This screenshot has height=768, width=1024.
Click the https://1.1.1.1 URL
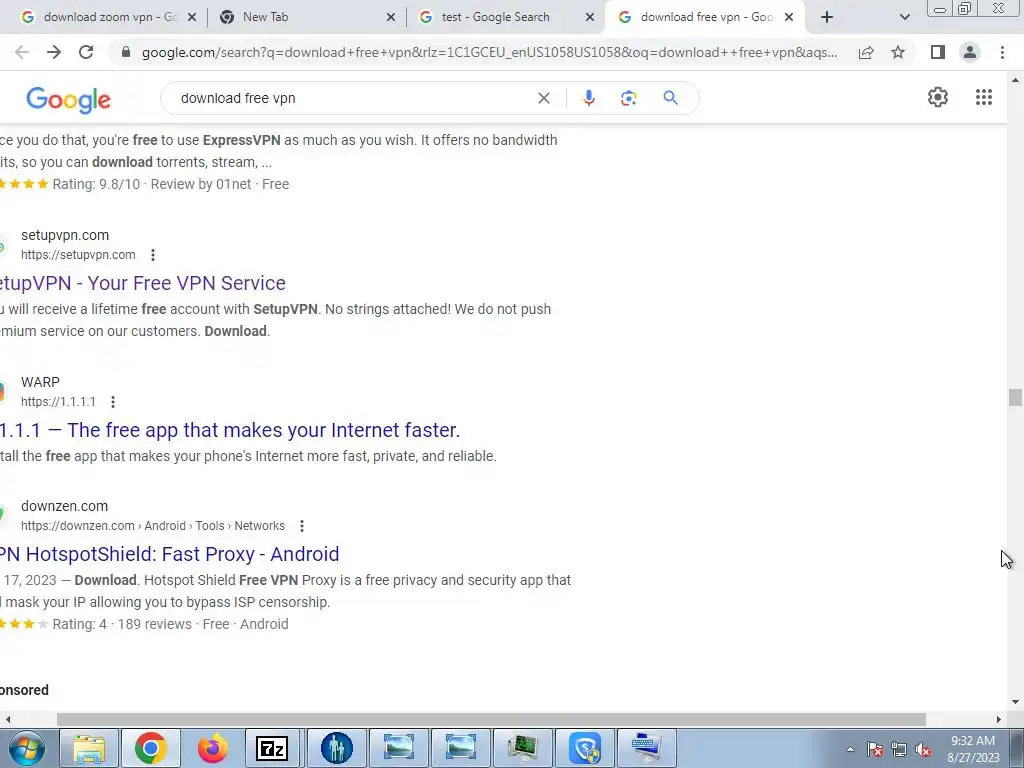[x=58, y=402]
